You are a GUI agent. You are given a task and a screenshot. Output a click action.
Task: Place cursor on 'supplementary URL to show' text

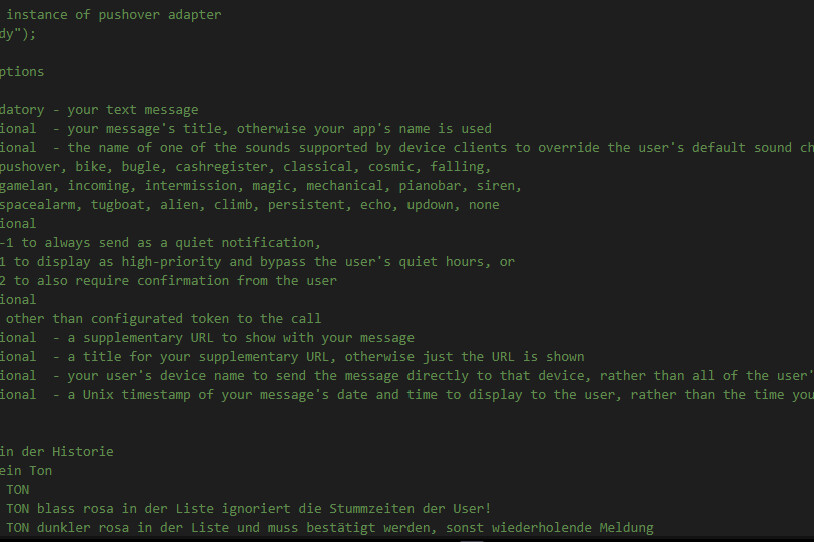(180, 337)
